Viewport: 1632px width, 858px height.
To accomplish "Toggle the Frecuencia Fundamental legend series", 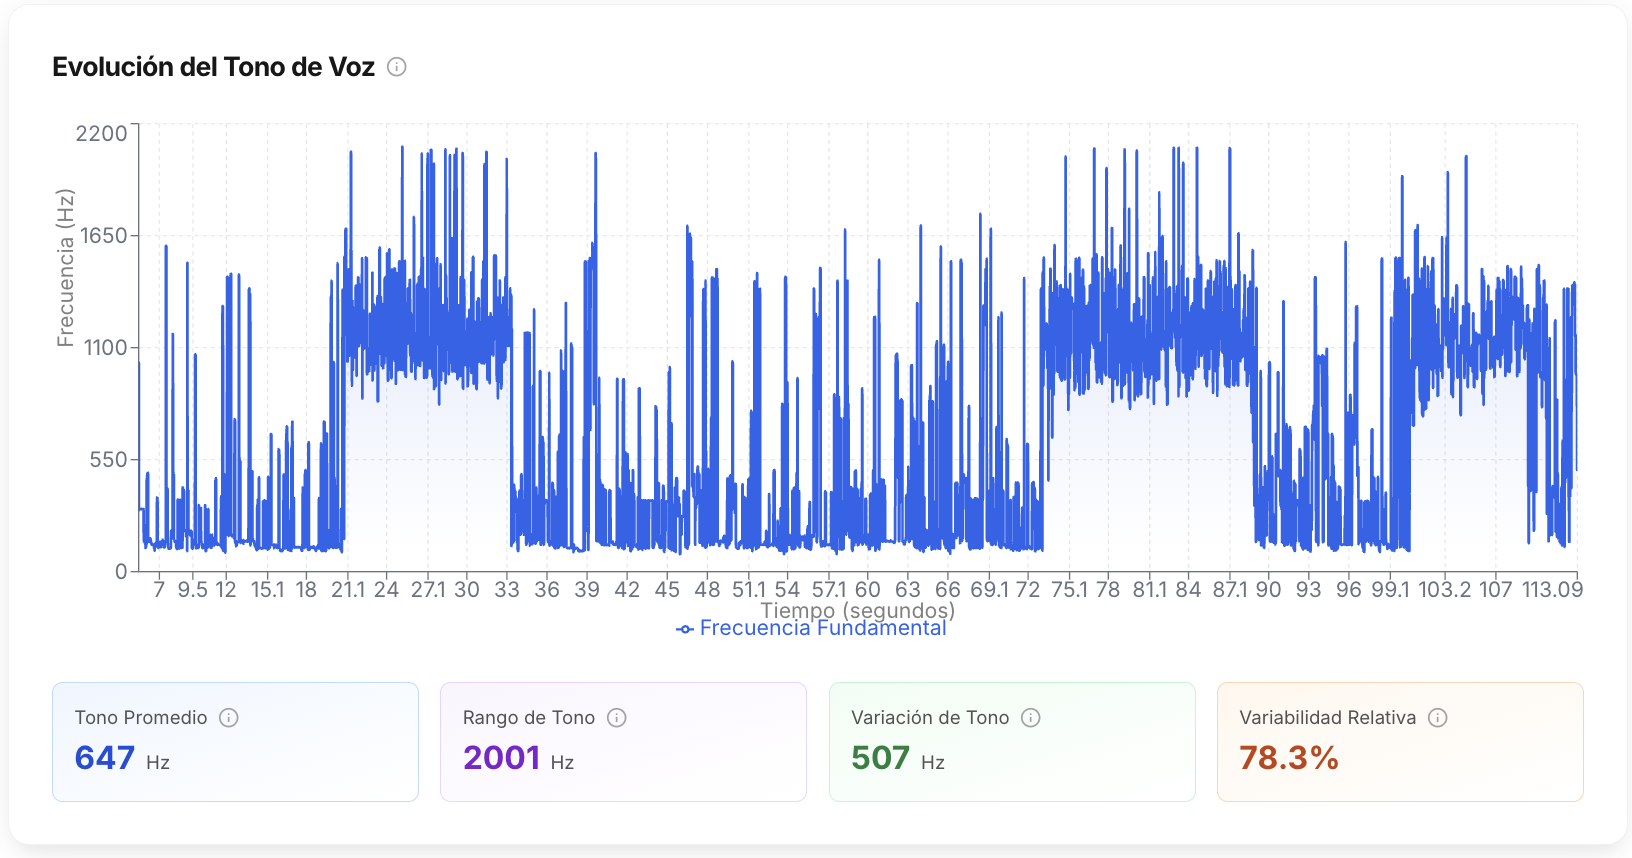I will [x=811, y=628].
